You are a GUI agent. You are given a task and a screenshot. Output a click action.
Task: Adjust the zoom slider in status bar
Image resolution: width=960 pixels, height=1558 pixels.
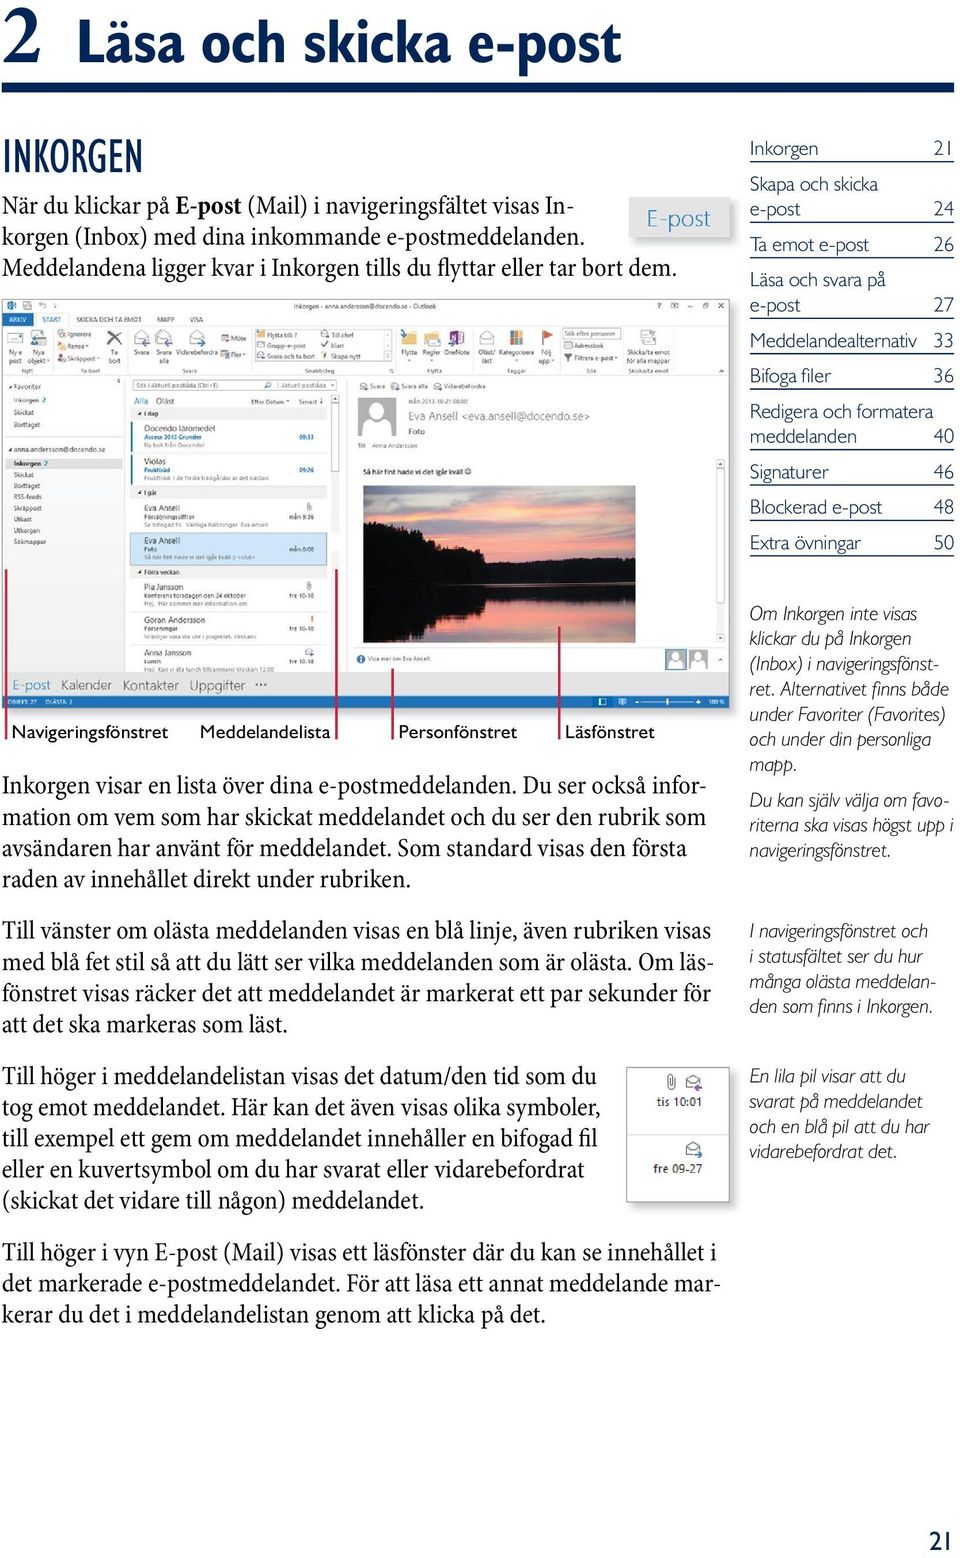pos(668,702)
